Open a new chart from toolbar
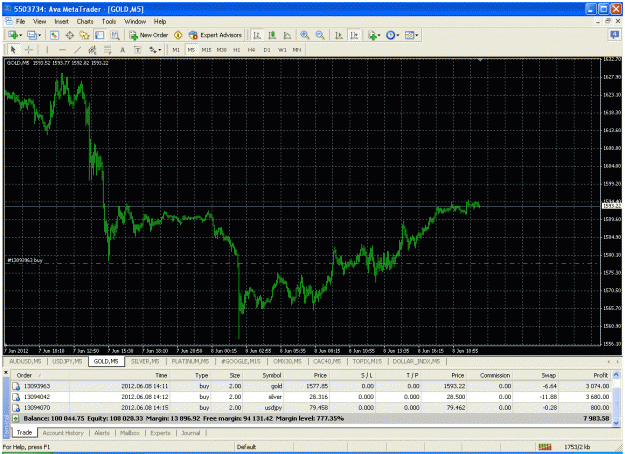The width and height of the screenshot is (625, 454). click(x=13, y=35)
